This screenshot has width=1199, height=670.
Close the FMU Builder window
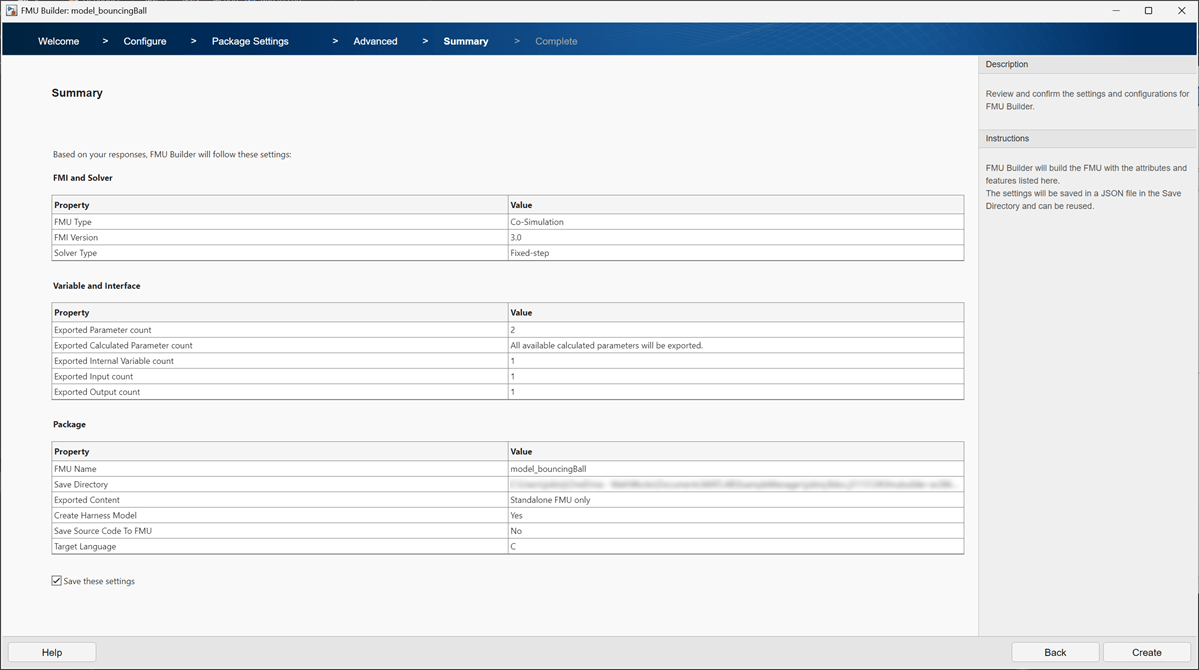pyautogui.click(x=1181, y=10)
